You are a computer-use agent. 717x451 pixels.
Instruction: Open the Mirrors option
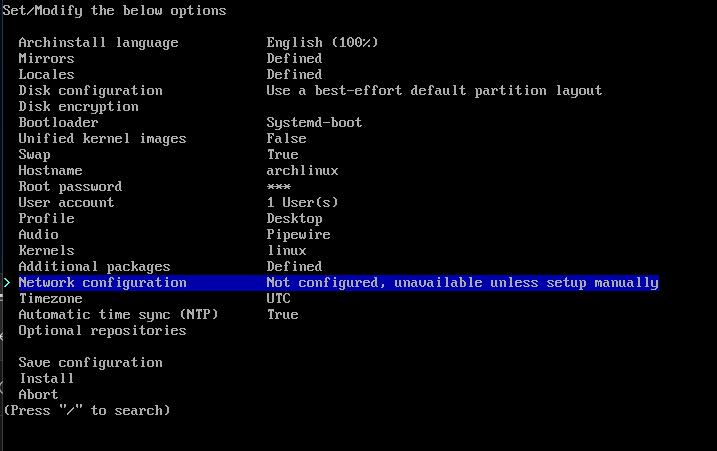coord(46,59)
